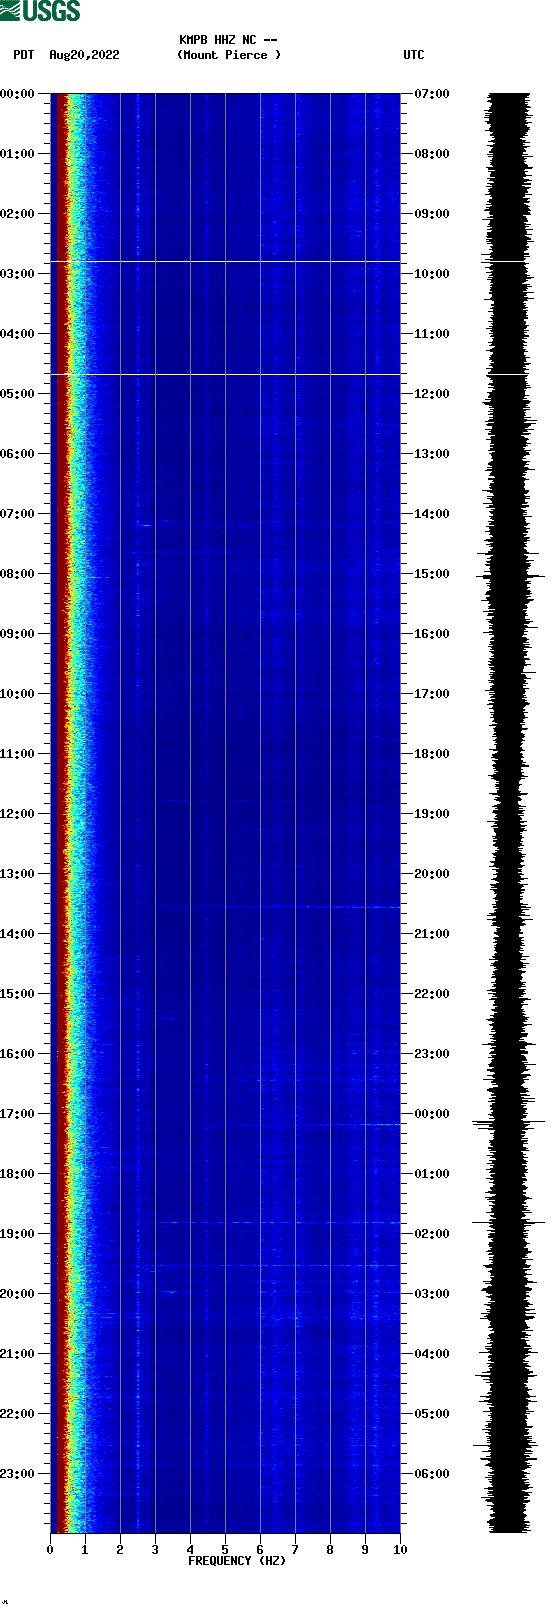Select 05:00 on the UTC axis
Viewport: 552px width, 1613px height.
tap(432, 1414)
